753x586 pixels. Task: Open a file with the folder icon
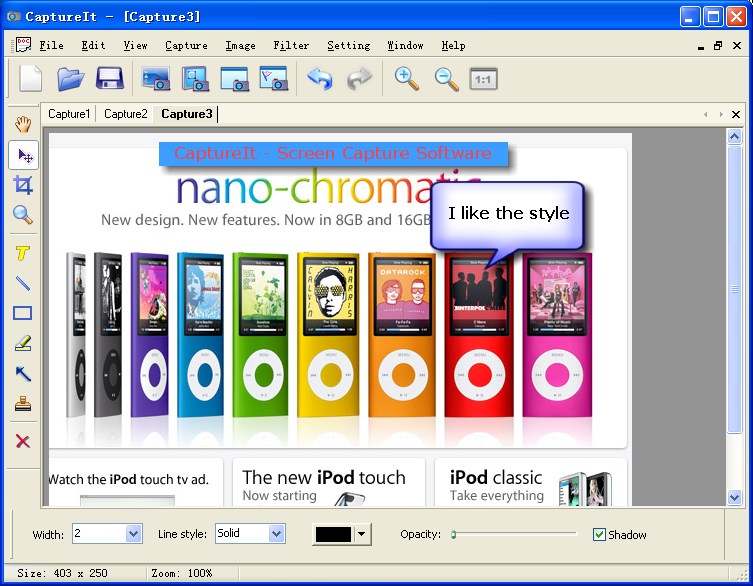70,78
